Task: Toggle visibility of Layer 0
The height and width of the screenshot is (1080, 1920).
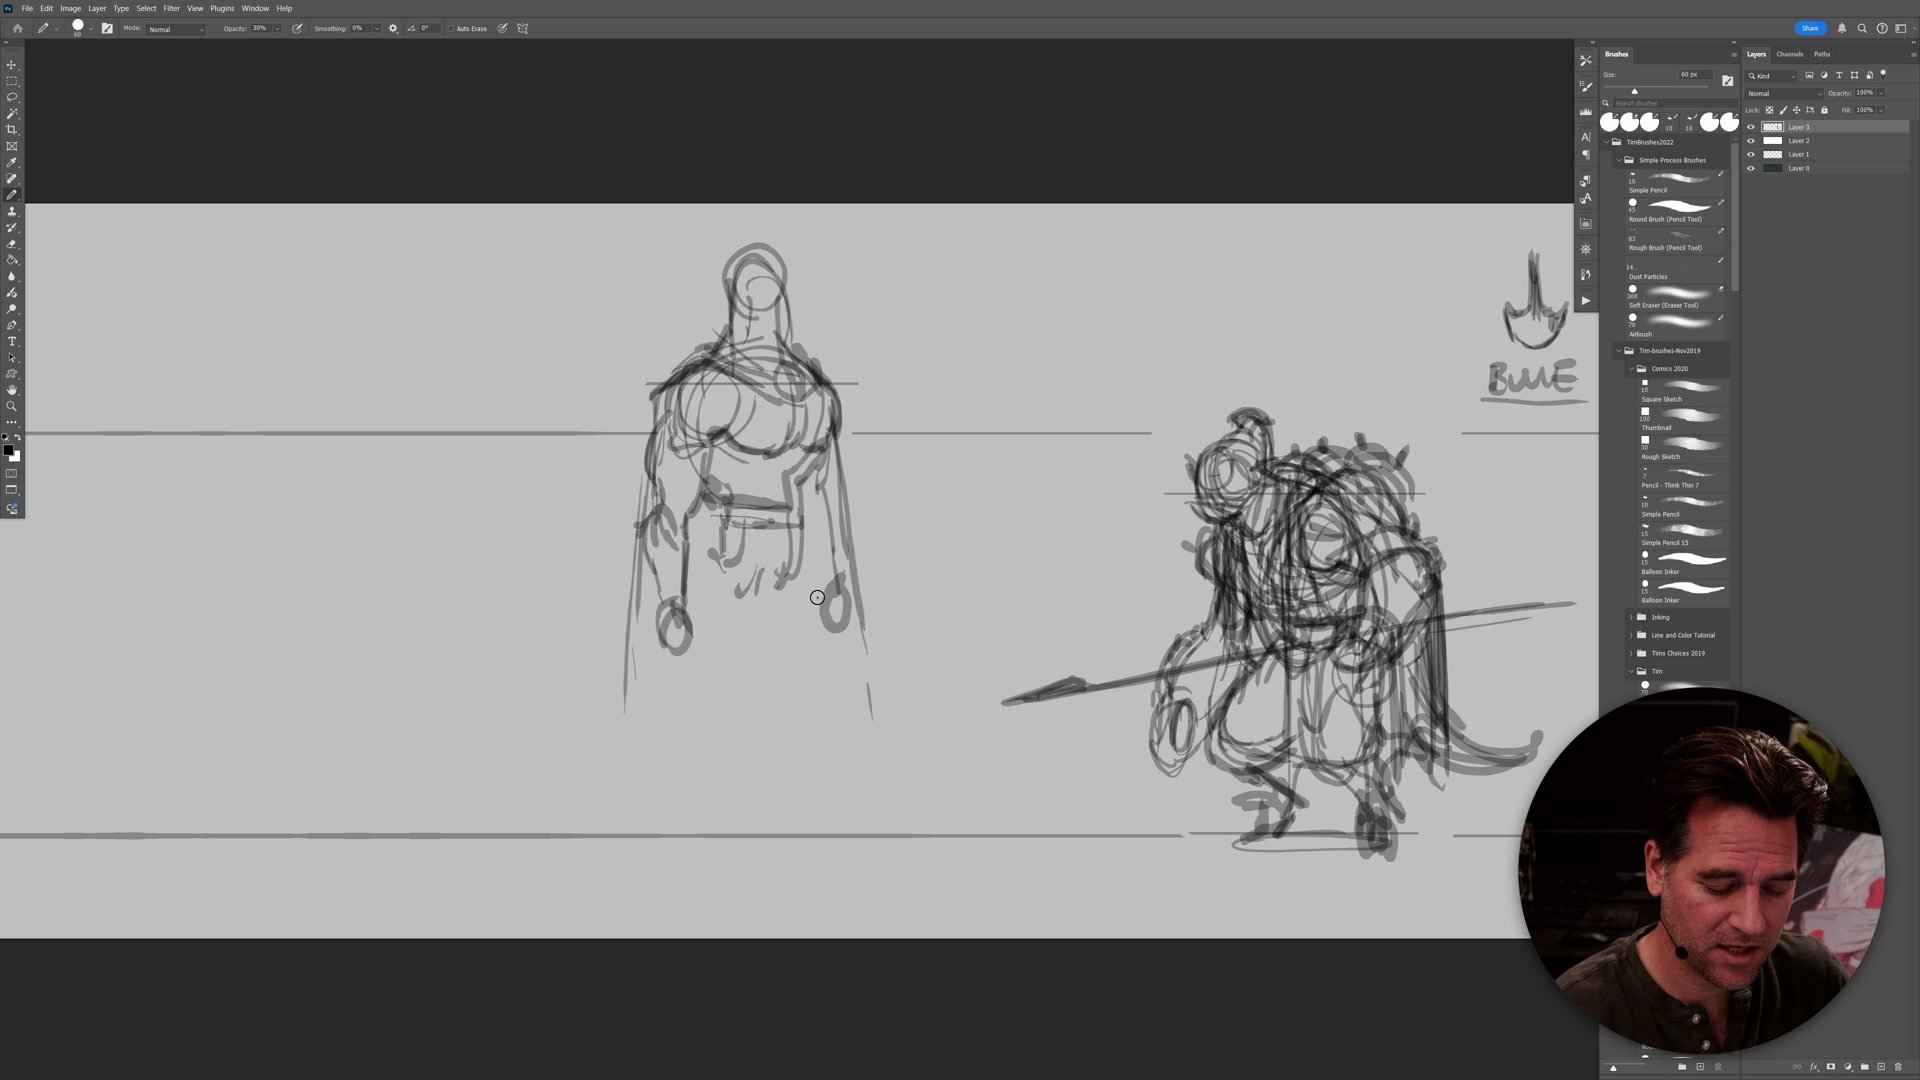Action: coord(1750,168)
